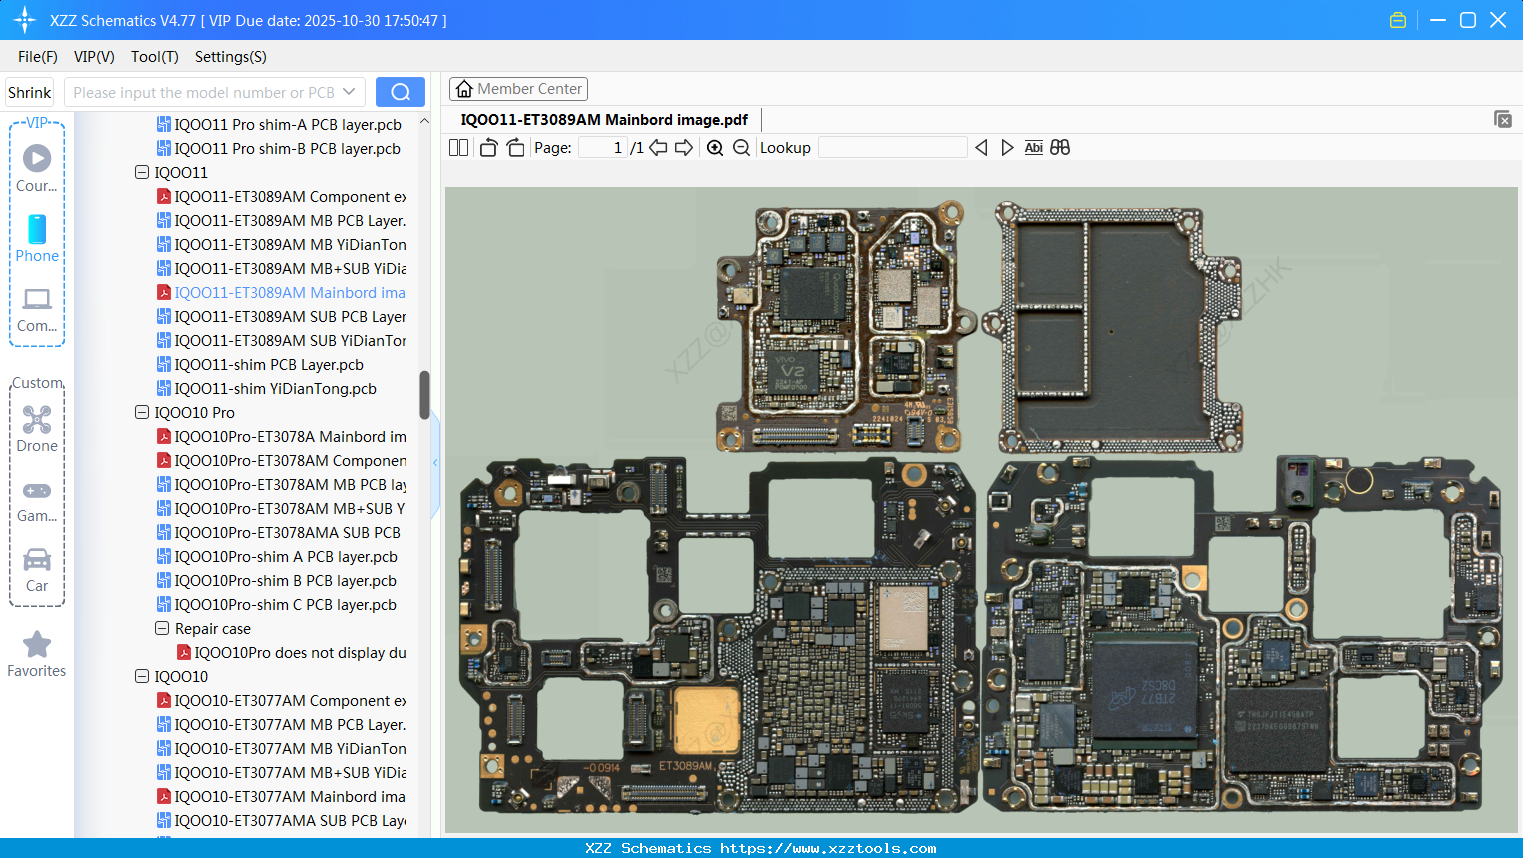Click the Abi text search icon
The image size is (1523, 858).
1033,147
